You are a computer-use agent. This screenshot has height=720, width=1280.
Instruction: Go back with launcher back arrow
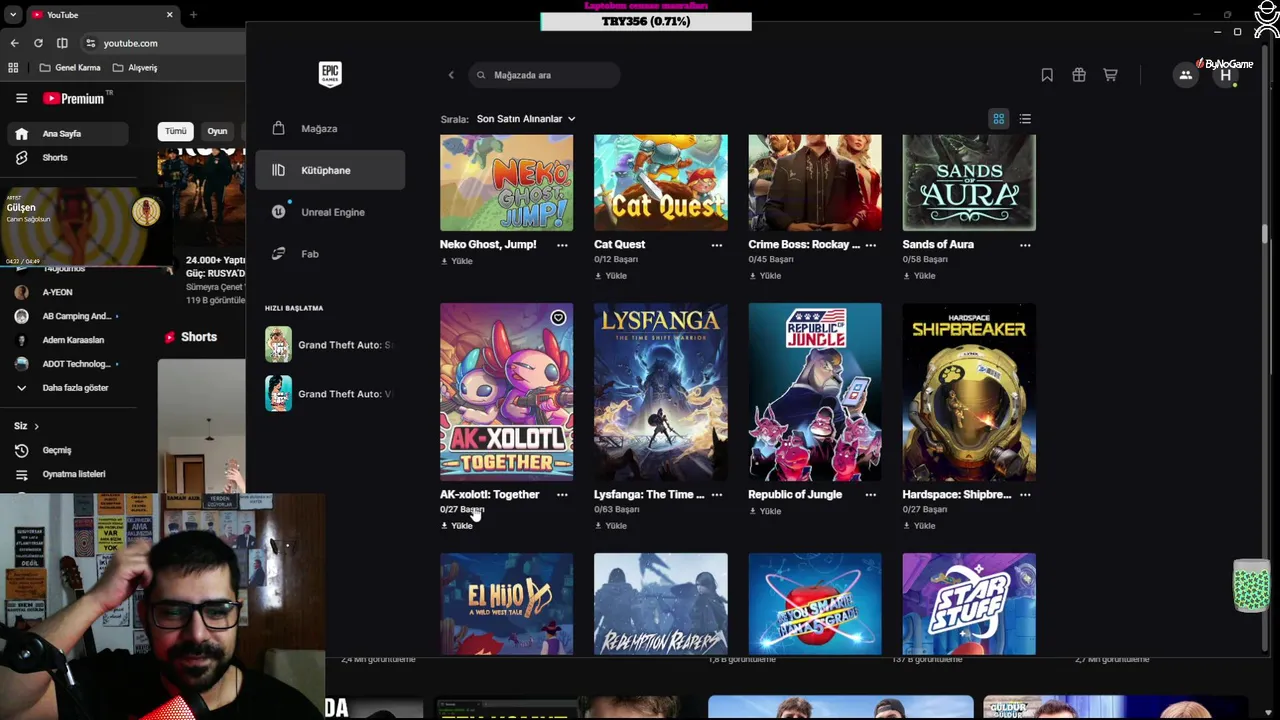point(451,75)
